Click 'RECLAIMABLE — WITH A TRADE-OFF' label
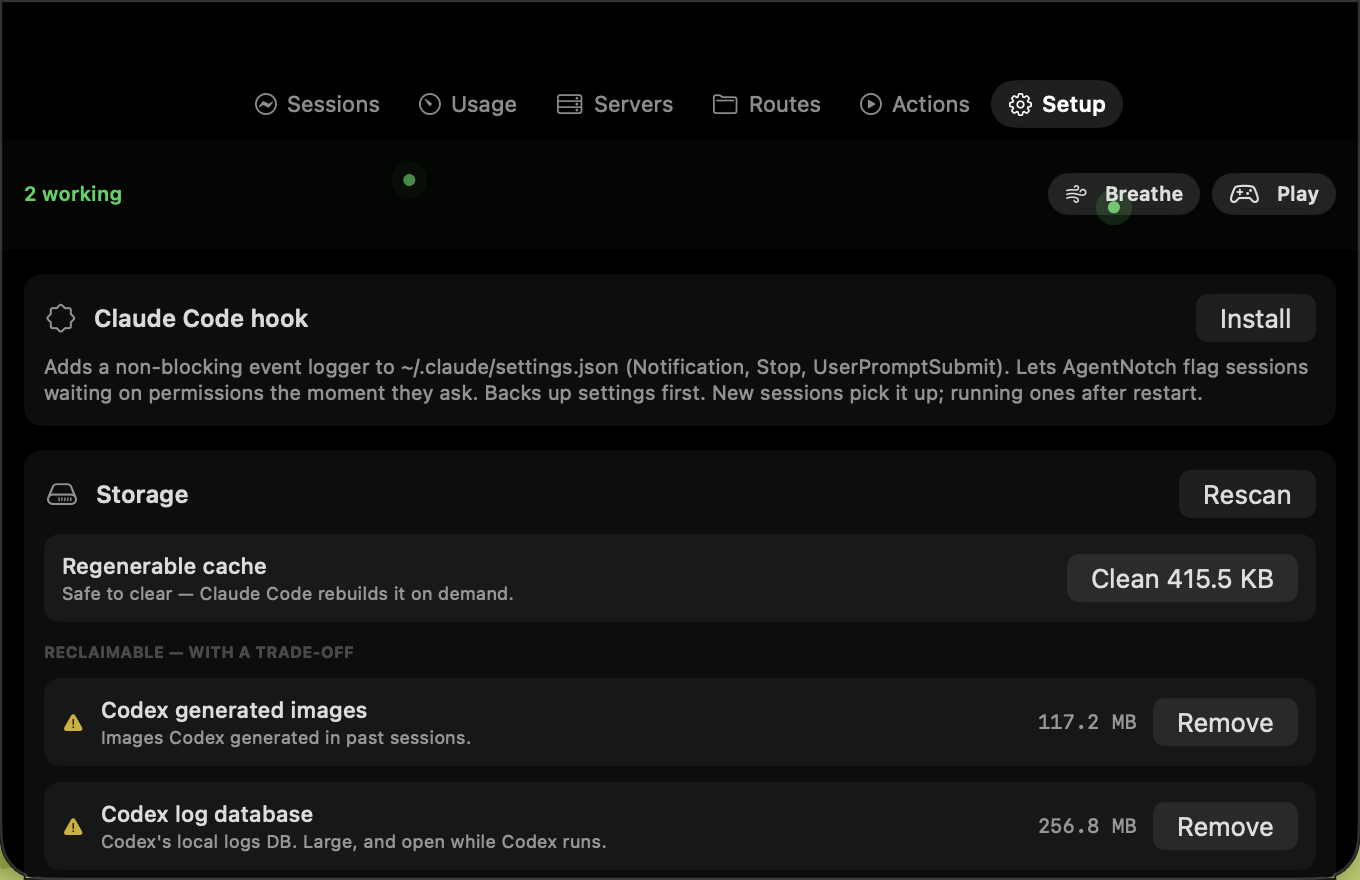This screenshot has width=1360, height=880. (x=199, y=652)
